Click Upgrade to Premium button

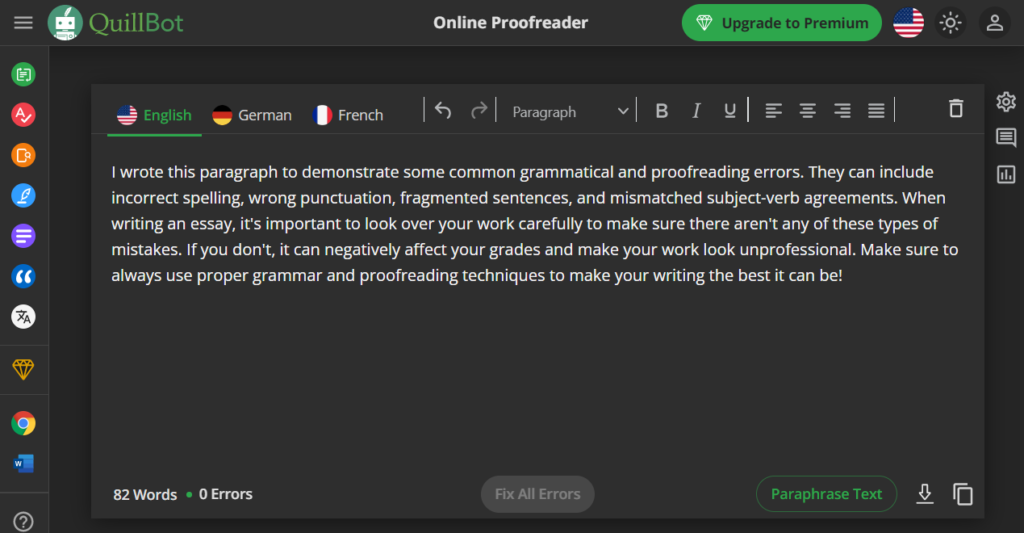click(x=782, y=23)
